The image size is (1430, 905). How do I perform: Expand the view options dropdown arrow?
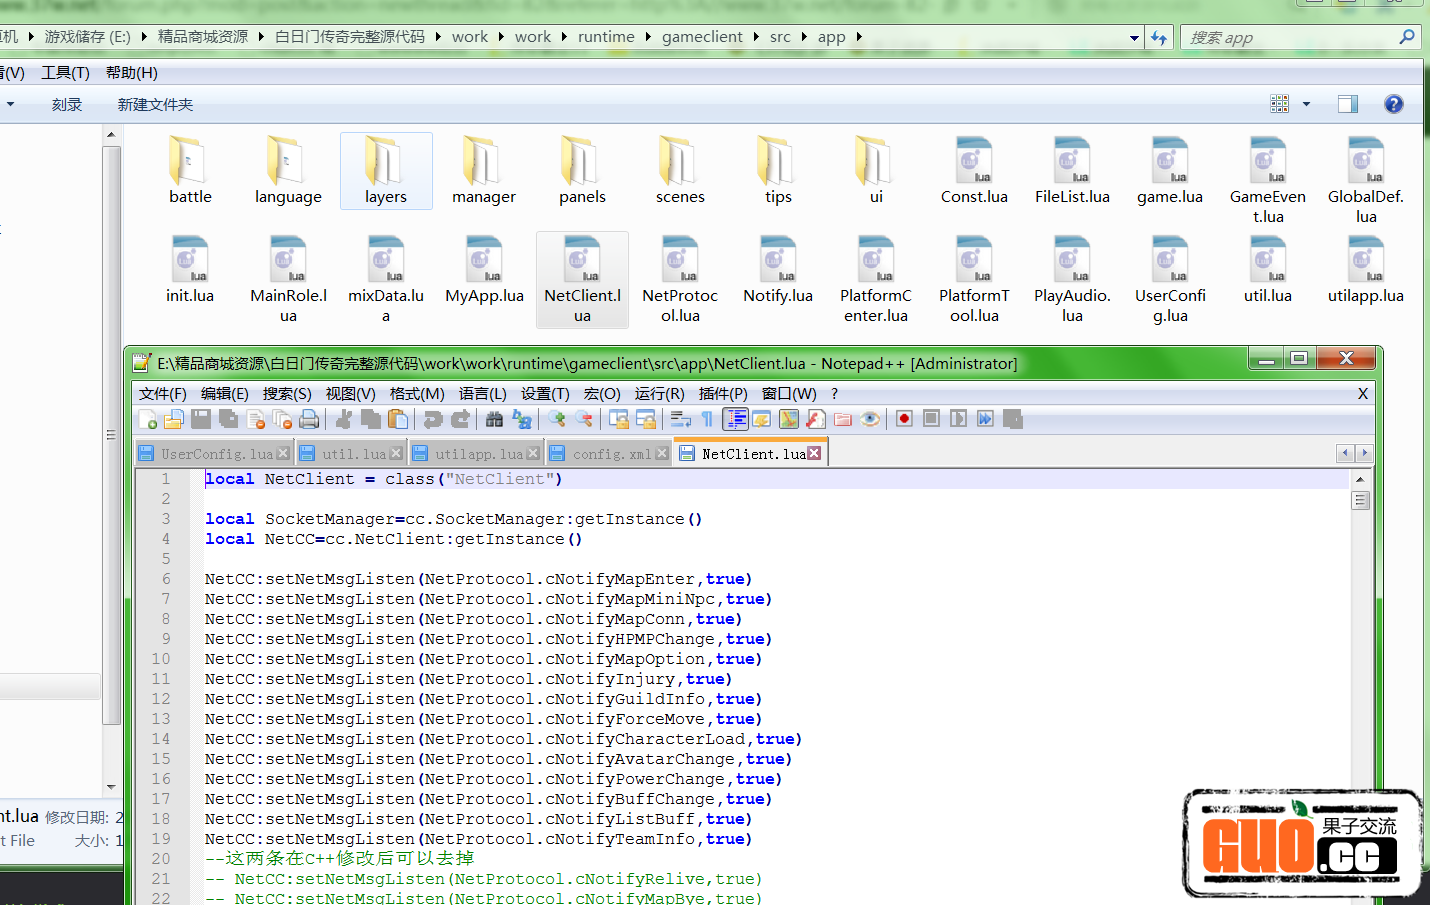click(x=1306, y=104)
